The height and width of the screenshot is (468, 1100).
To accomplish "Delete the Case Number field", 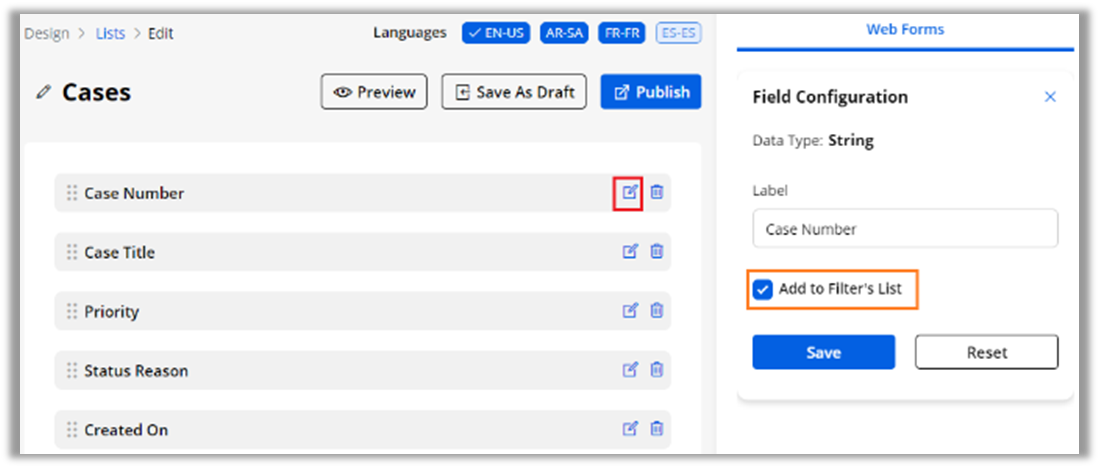I will pyautogui.click(x=656, y=192).
